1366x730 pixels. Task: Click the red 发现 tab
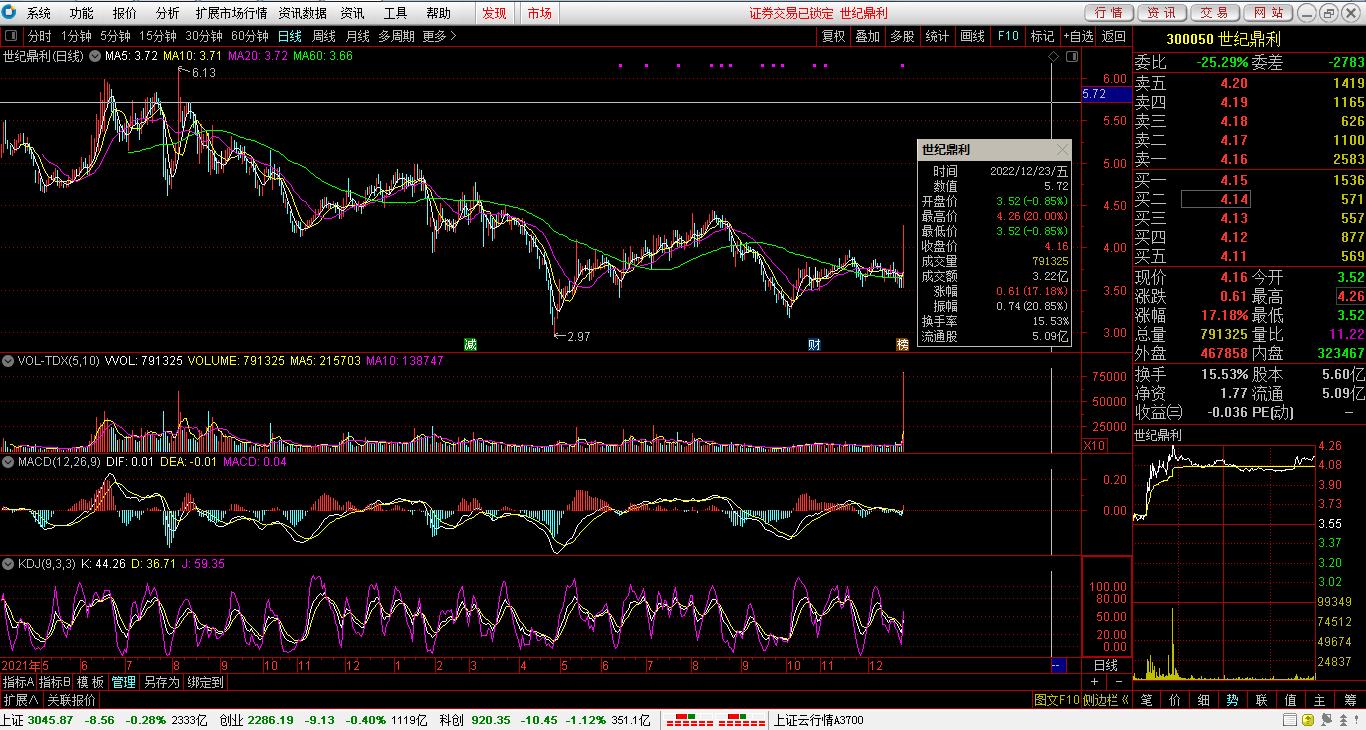(494, 13)
